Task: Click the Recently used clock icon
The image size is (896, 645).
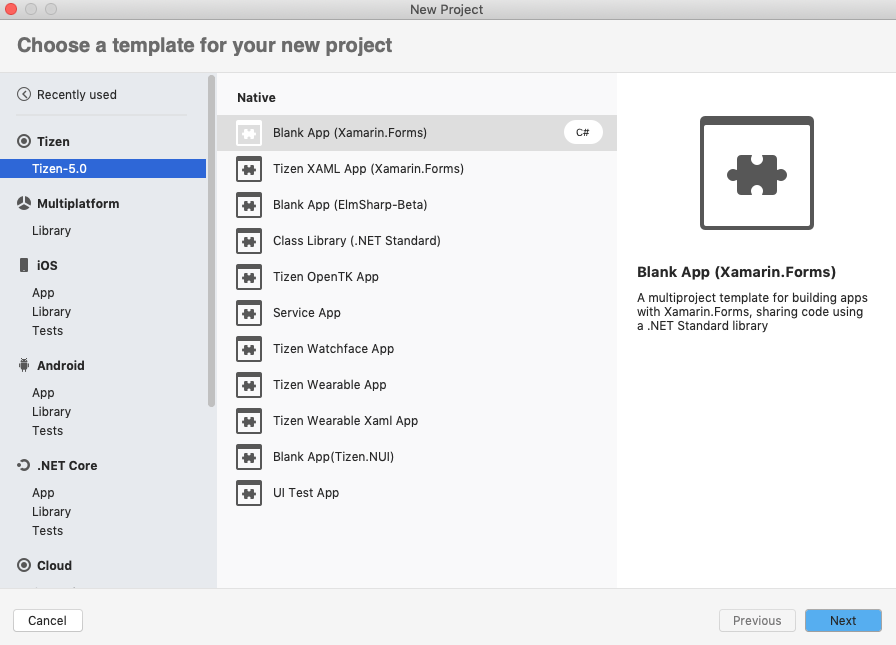Action: click(x=22, y=94)
